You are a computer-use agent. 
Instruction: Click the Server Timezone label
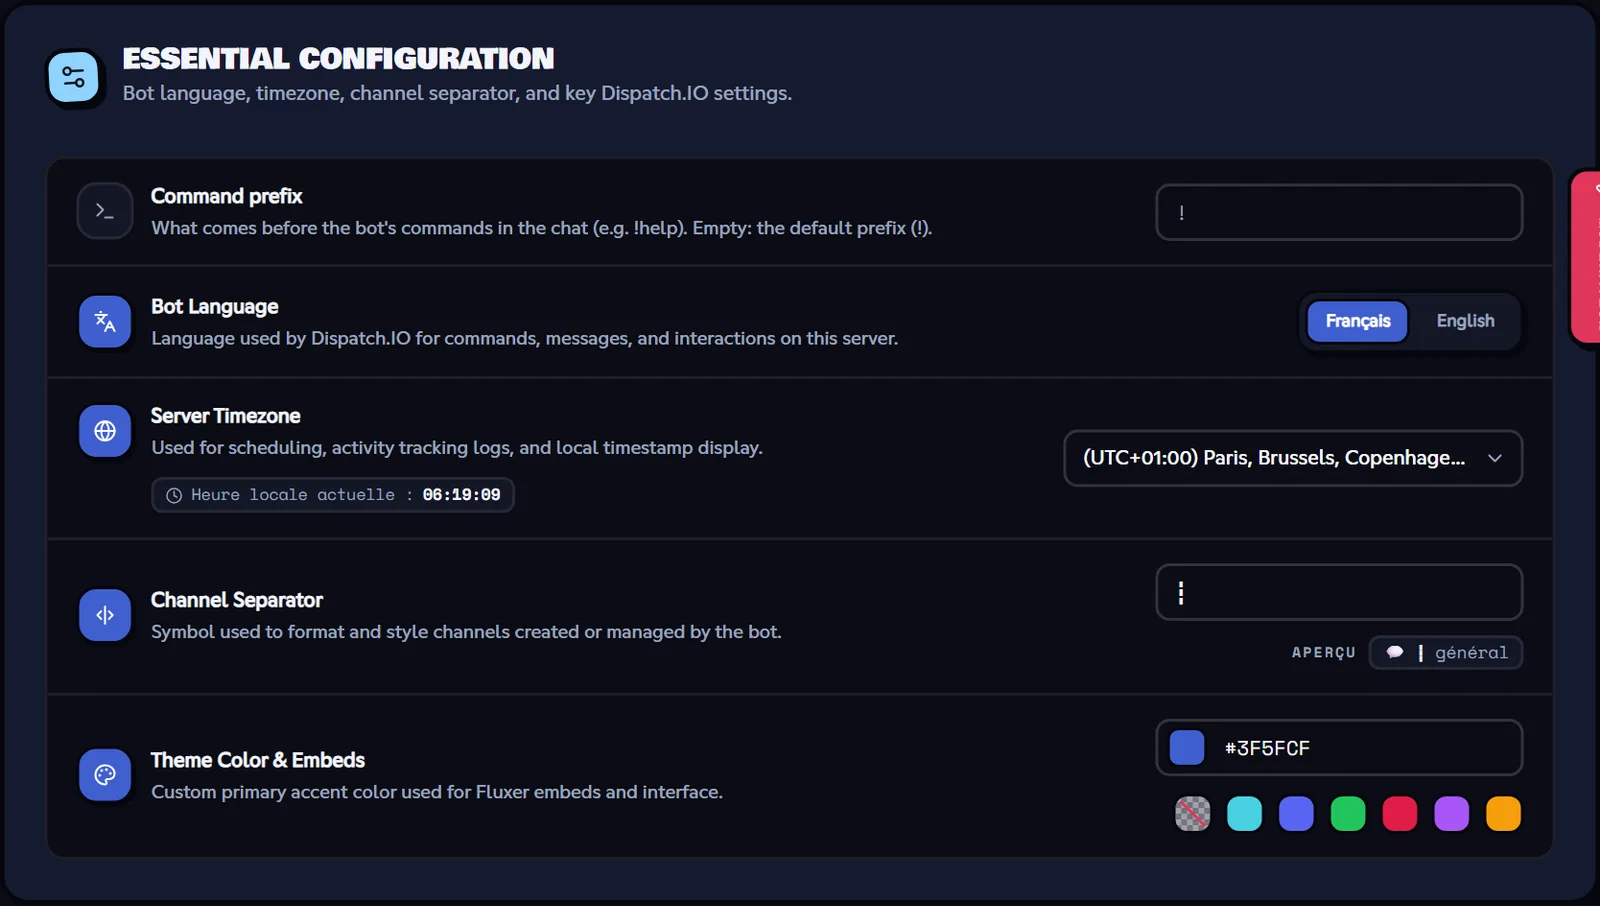pyautogui.click(x=225, y=416)
